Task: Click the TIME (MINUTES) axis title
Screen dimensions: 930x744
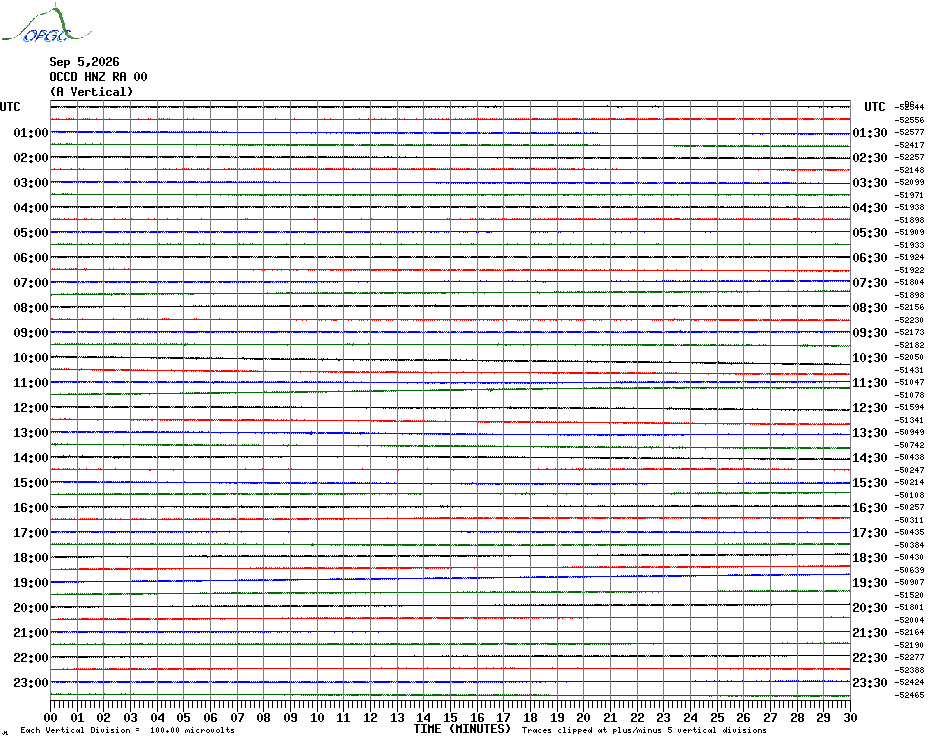Action: tap(462, 729)
